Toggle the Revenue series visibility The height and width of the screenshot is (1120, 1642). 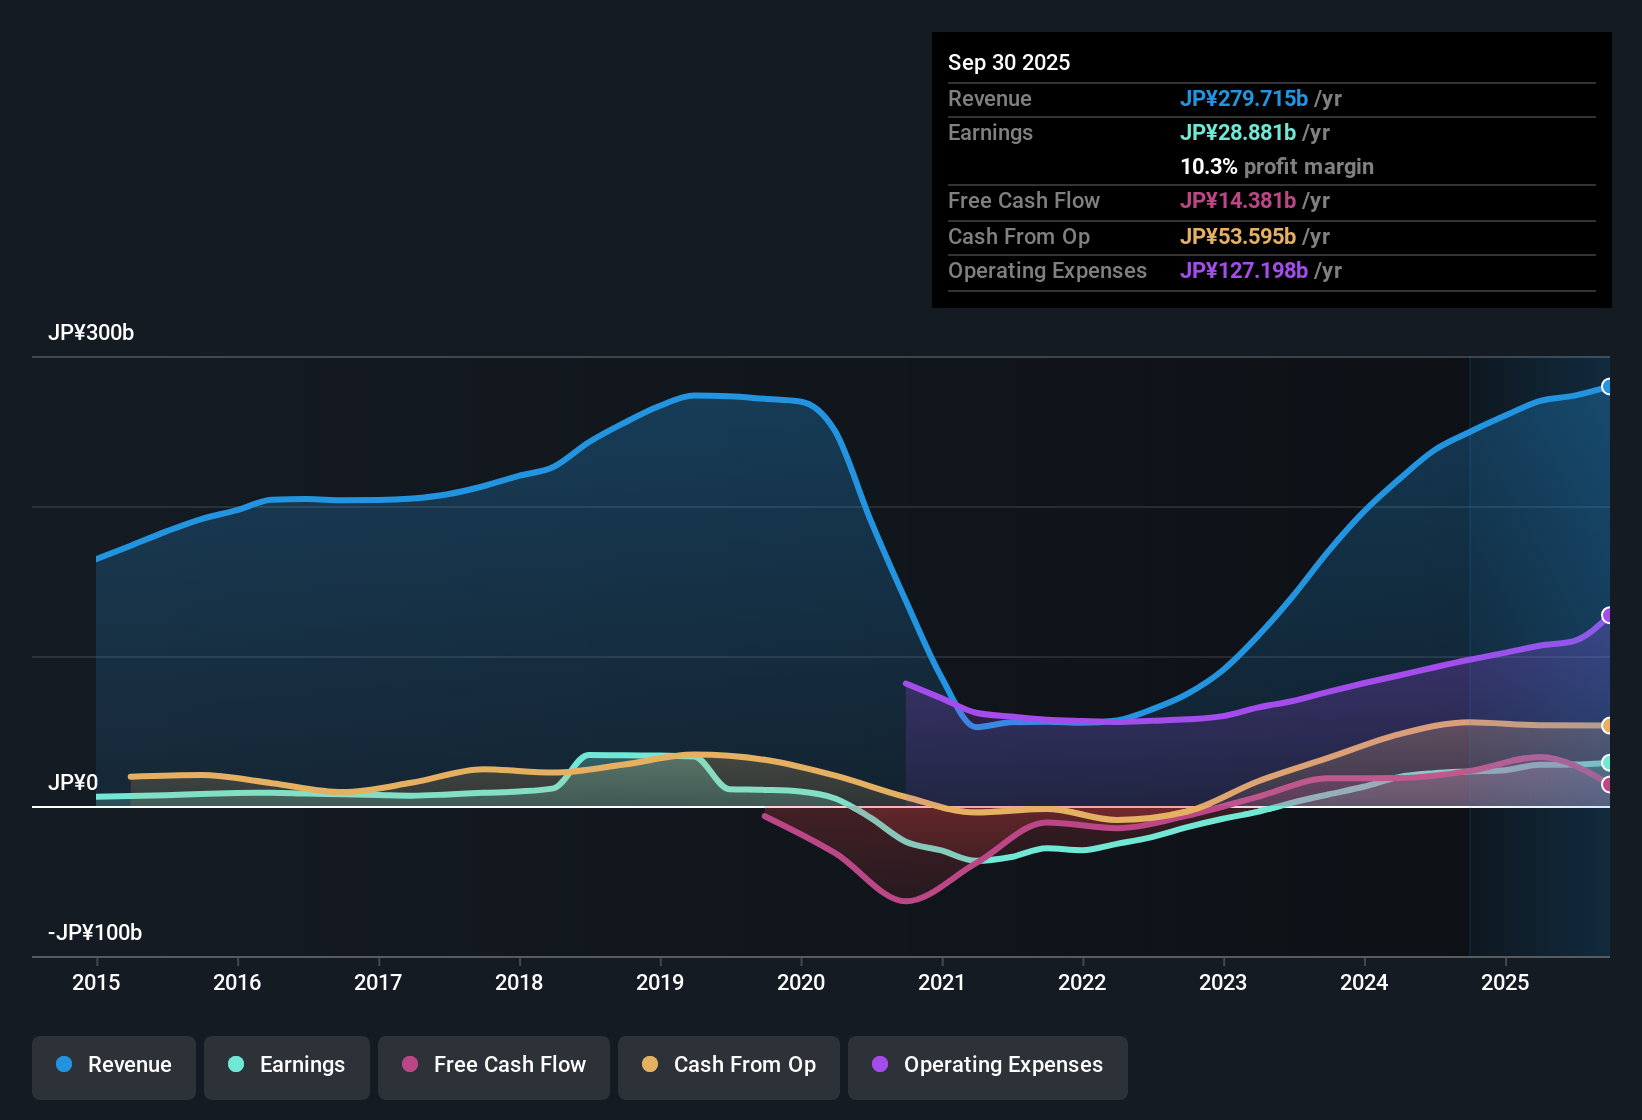pos(113,1065)
